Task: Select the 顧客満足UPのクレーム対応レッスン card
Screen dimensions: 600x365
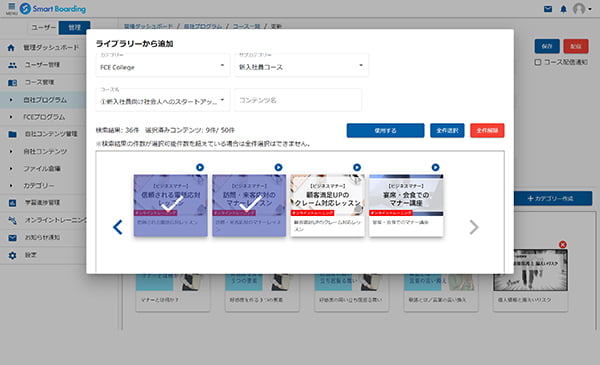Action: (x=328, y=205)
